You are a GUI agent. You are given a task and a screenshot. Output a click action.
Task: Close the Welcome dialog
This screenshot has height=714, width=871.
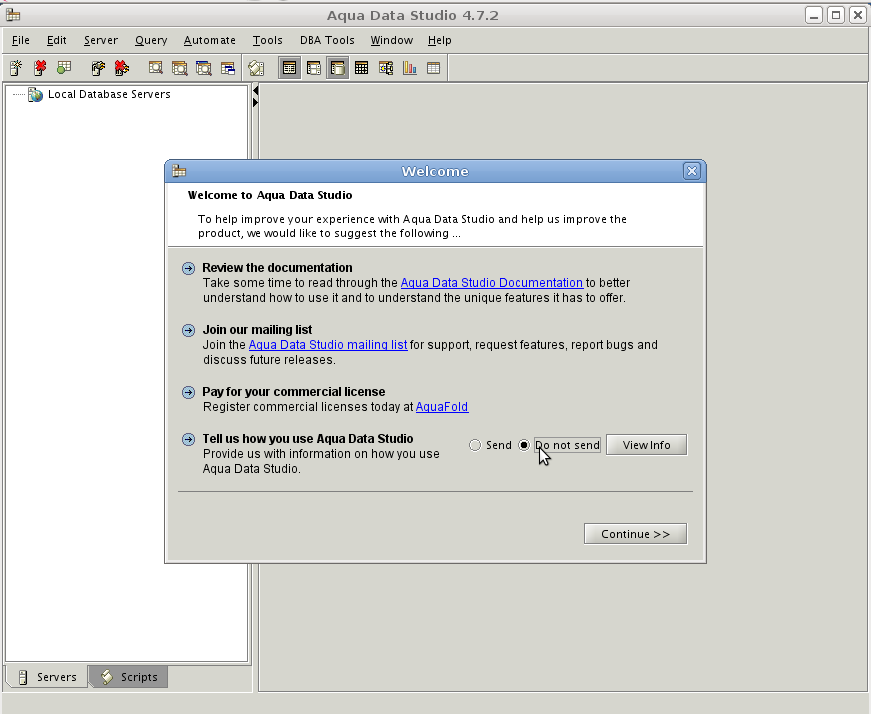(x=692, y=171)
